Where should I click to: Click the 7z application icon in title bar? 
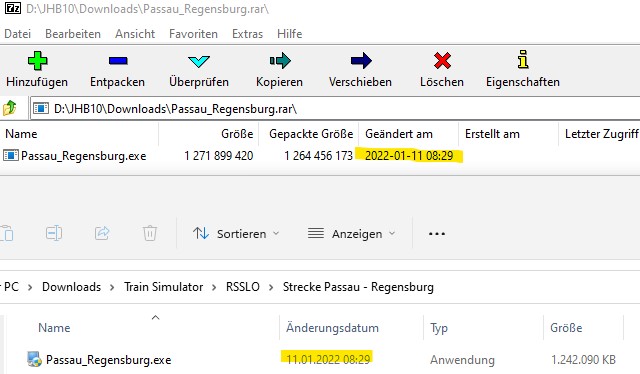pos(13,8)
